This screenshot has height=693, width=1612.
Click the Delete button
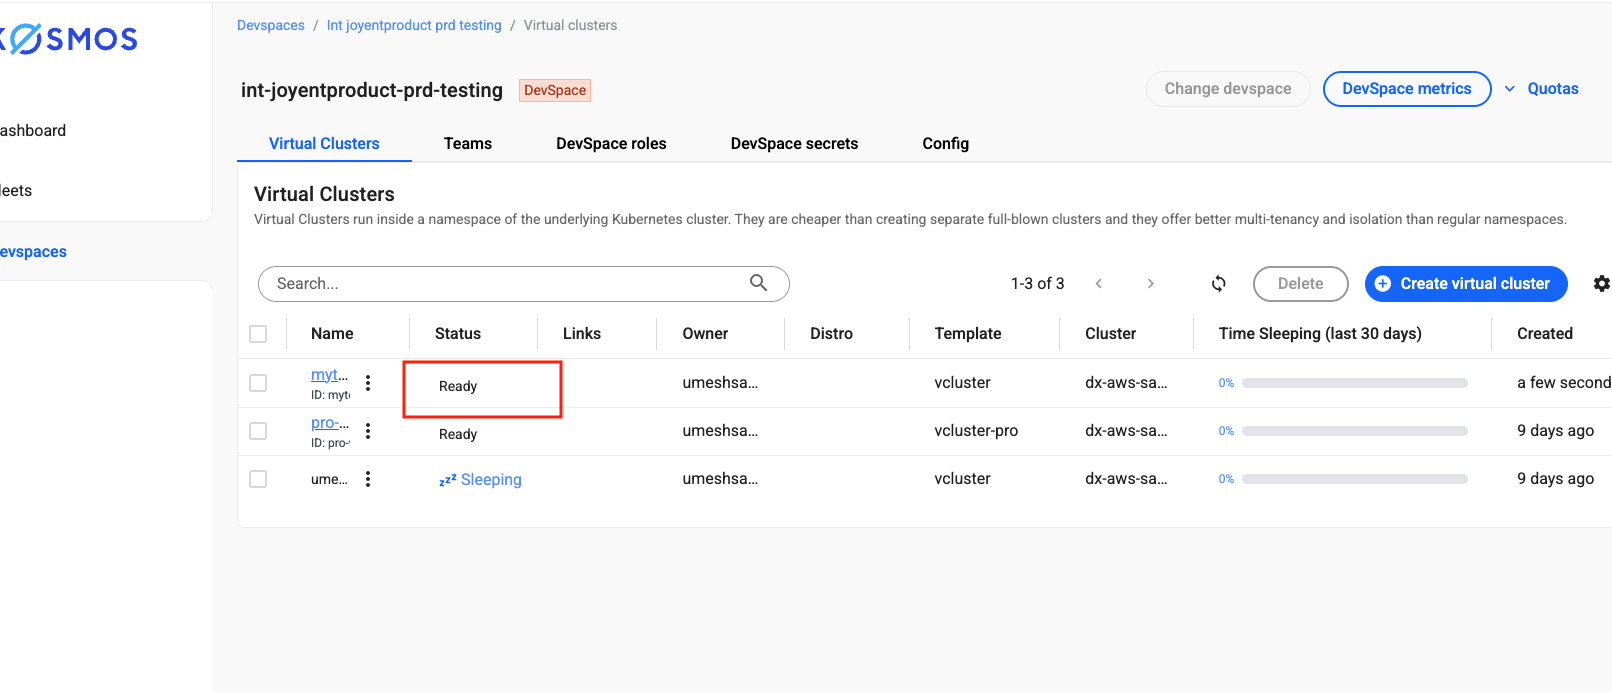pos(1300,284)
